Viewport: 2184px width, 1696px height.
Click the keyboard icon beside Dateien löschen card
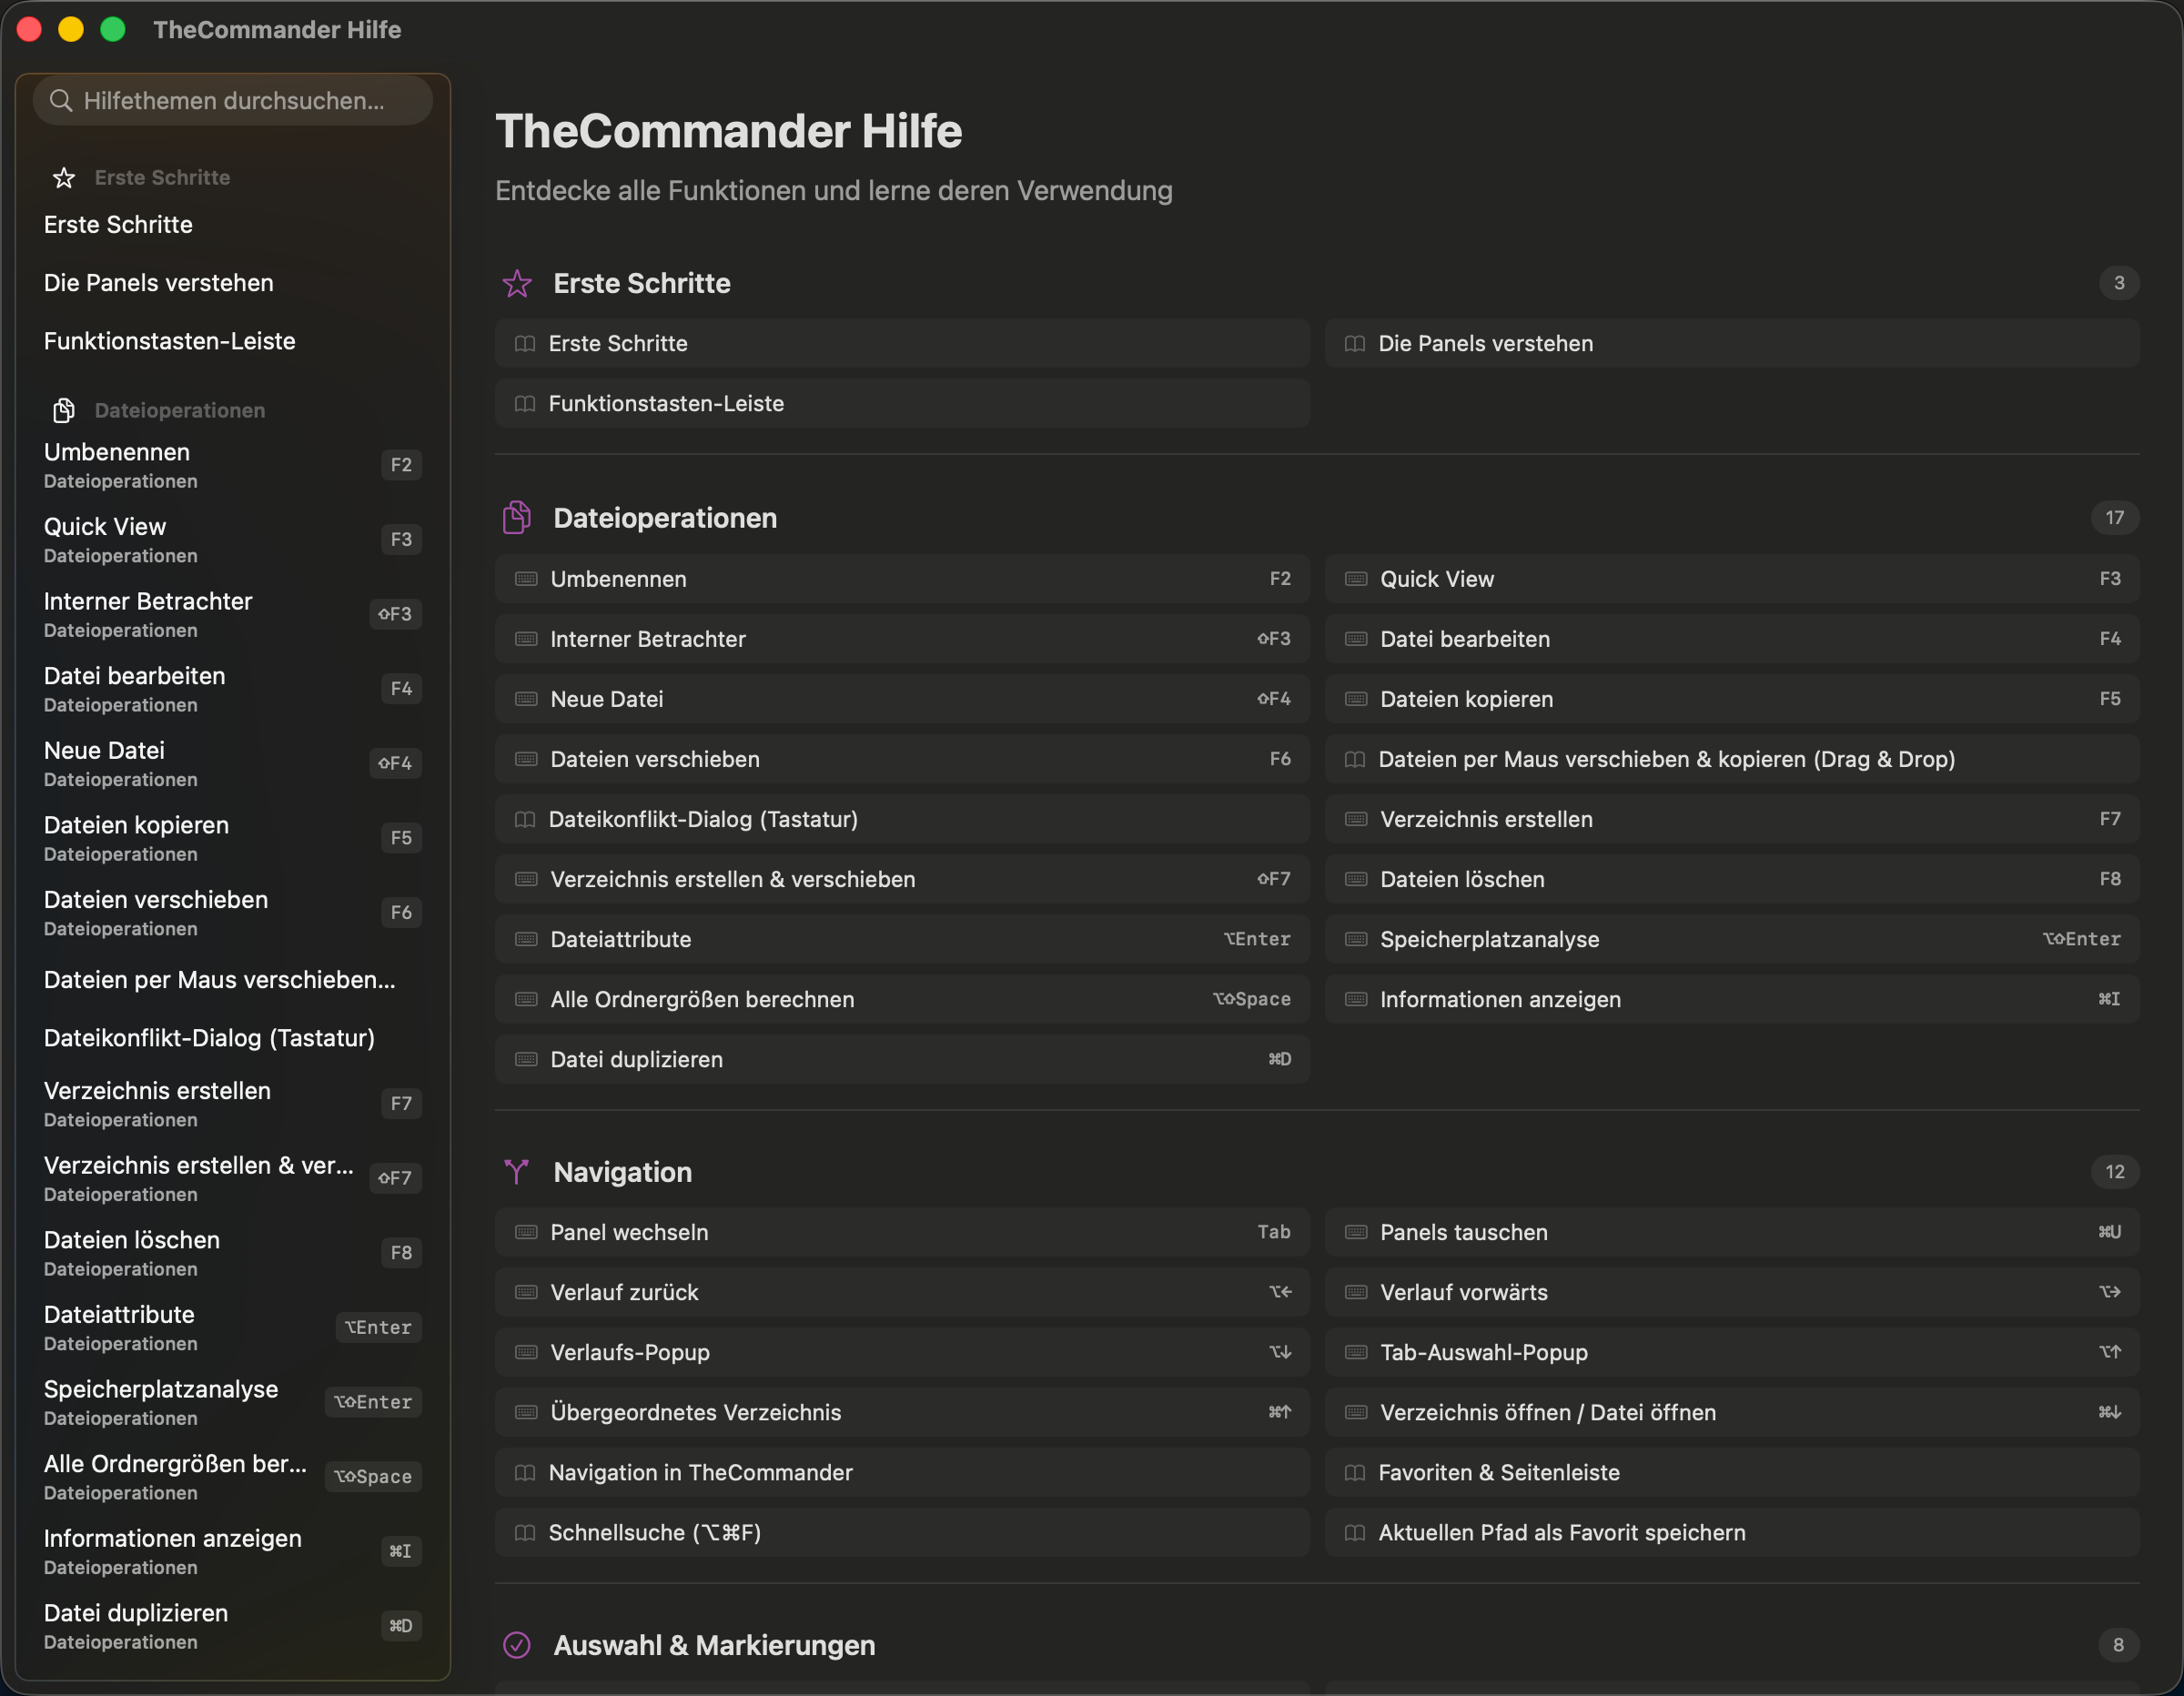[1356, 879]
